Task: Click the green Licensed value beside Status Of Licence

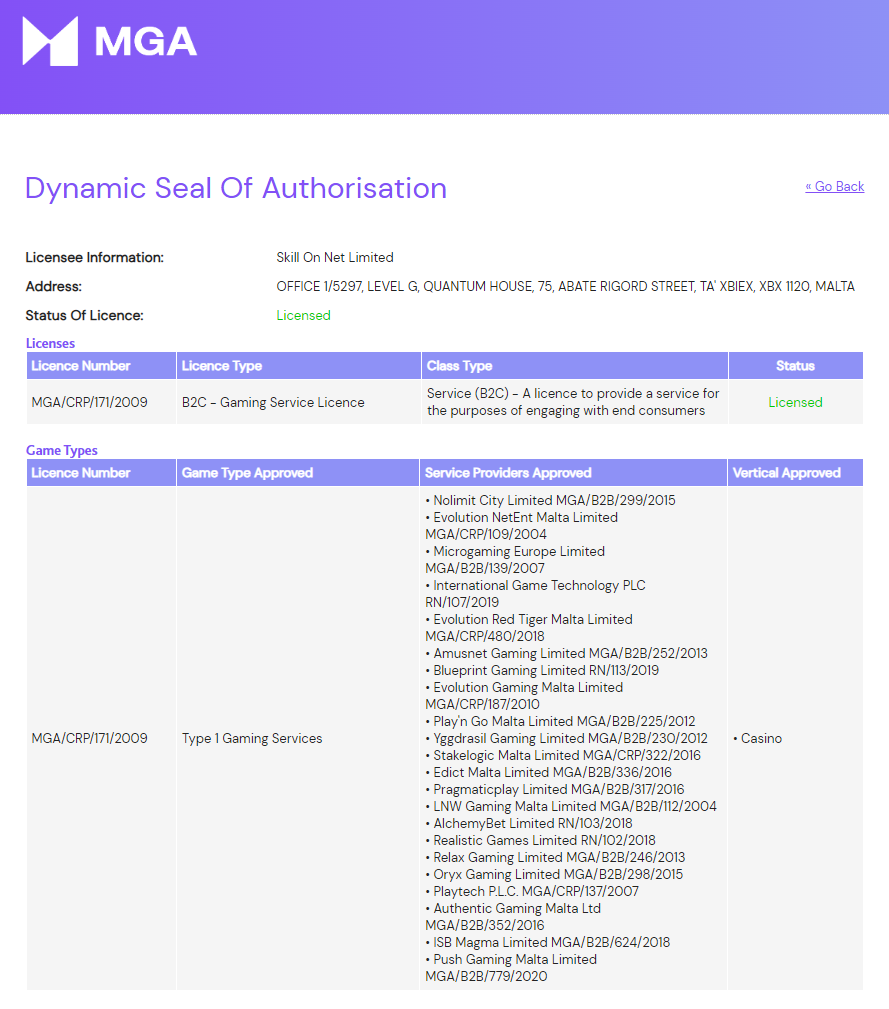Action: click(x=303, y=315)
